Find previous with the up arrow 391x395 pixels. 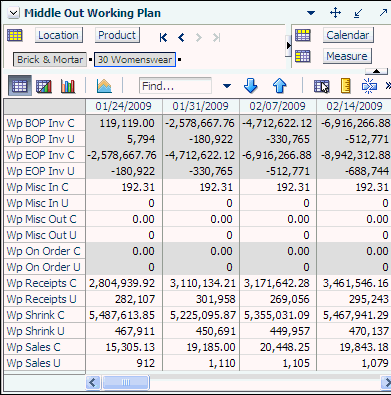click(x=280, y=86)
